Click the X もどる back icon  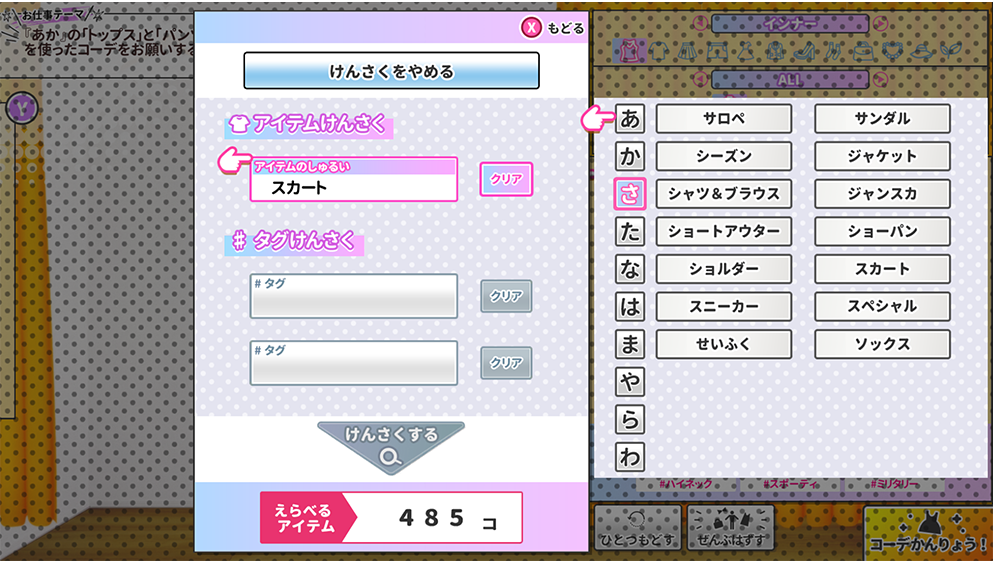[x=531, y=28]
